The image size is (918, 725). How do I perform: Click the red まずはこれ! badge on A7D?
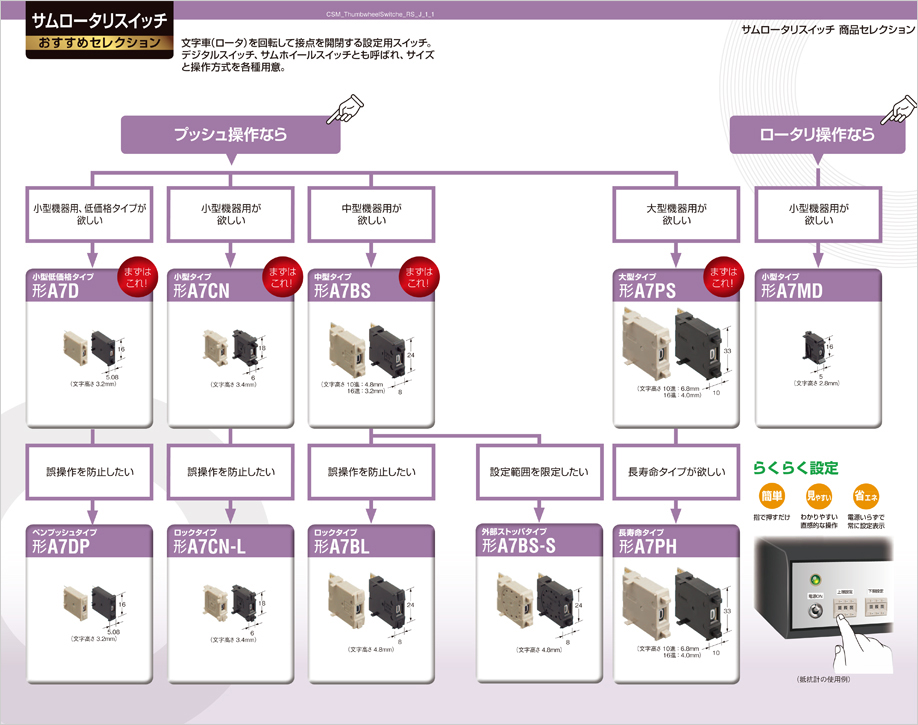click(133, 276)
